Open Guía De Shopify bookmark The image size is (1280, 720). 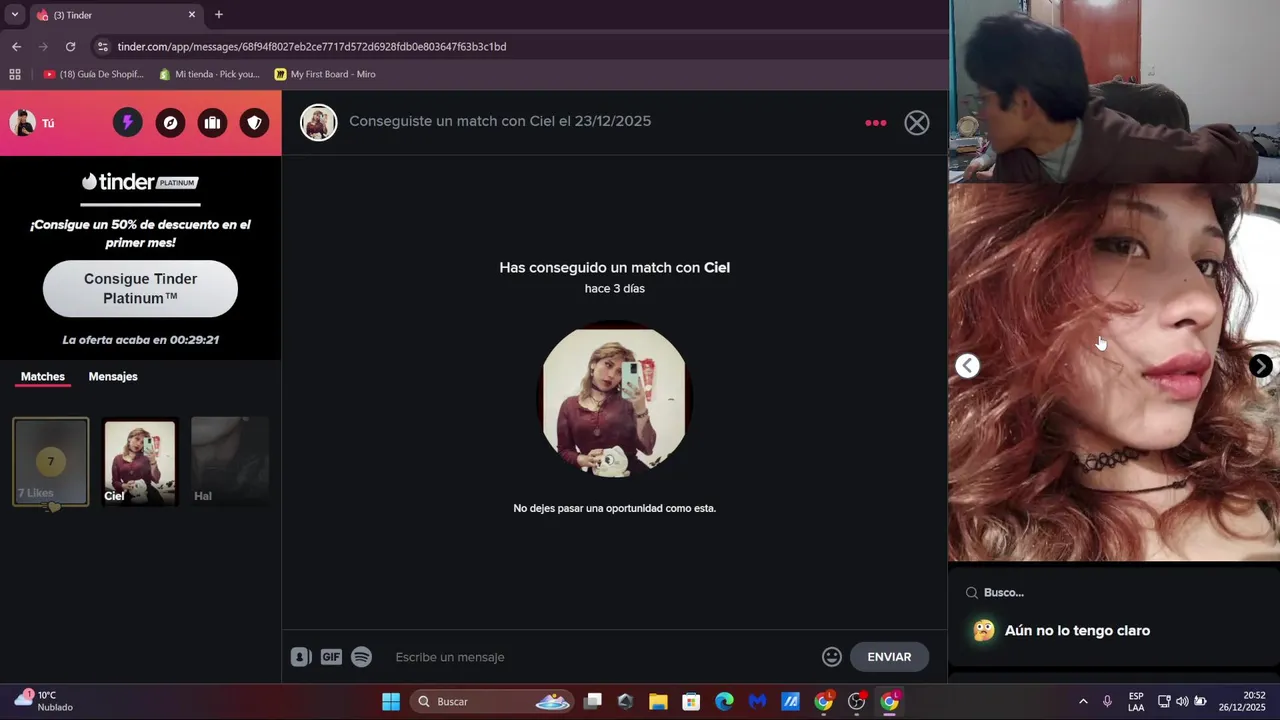click(x=94, y=74)
